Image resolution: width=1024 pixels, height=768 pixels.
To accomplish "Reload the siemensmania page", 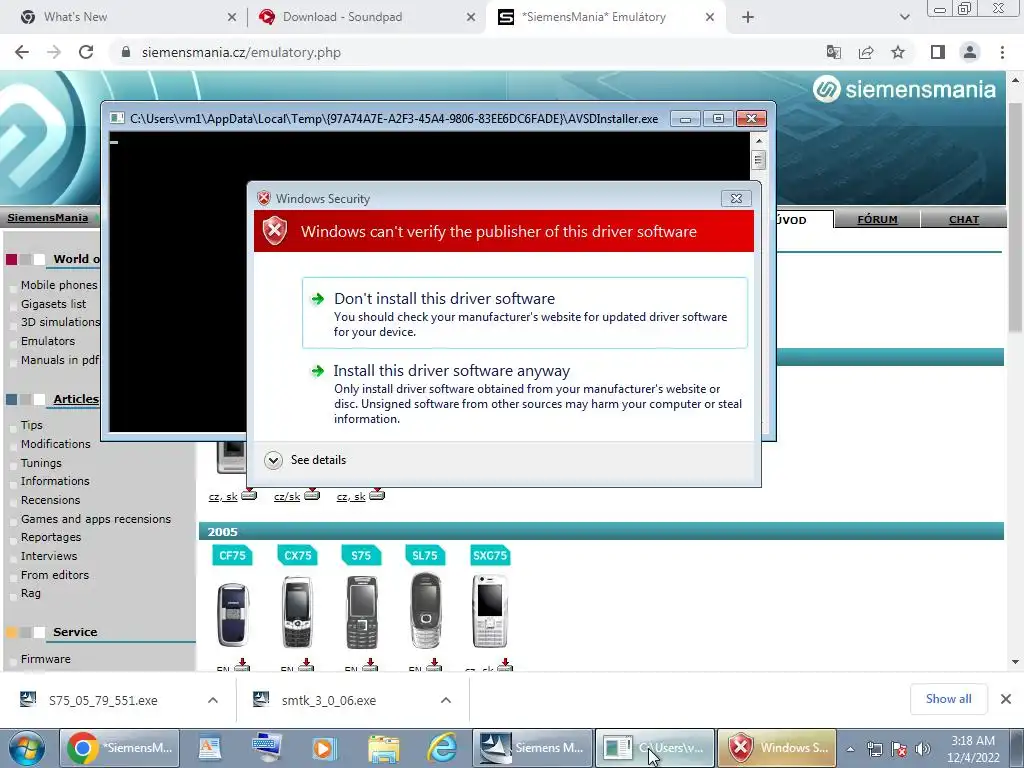I will point(86,52).
